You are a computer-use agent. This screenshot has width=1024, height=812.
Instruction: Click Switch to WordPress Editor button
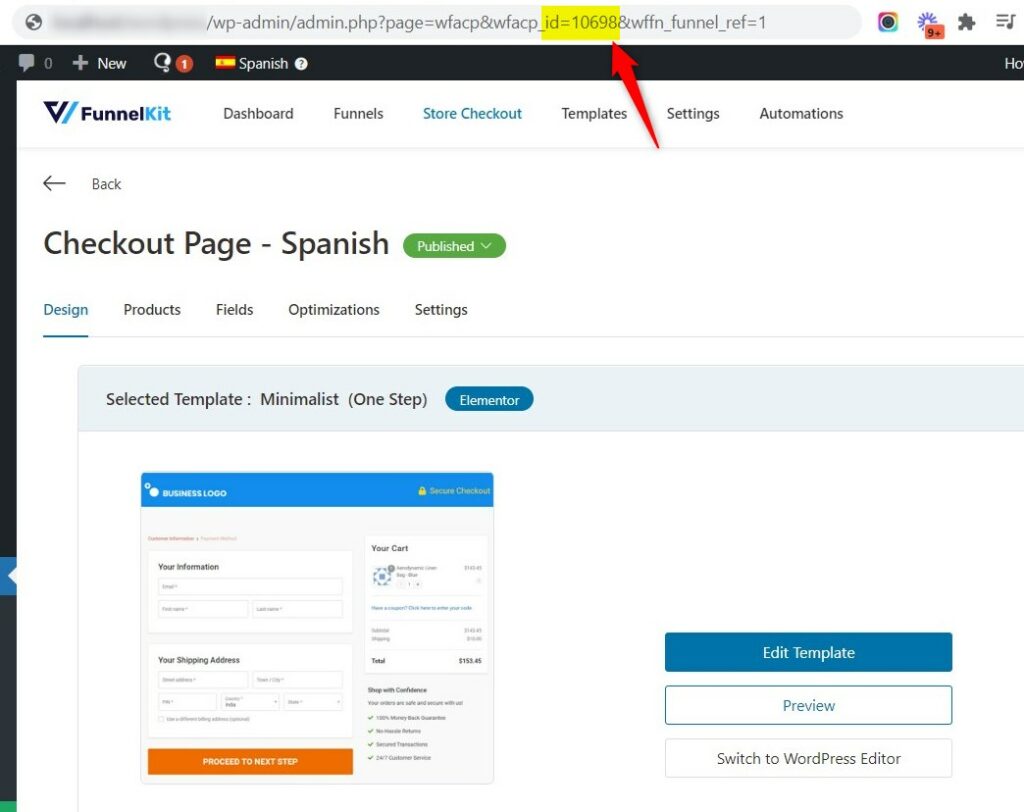[808, 758]
